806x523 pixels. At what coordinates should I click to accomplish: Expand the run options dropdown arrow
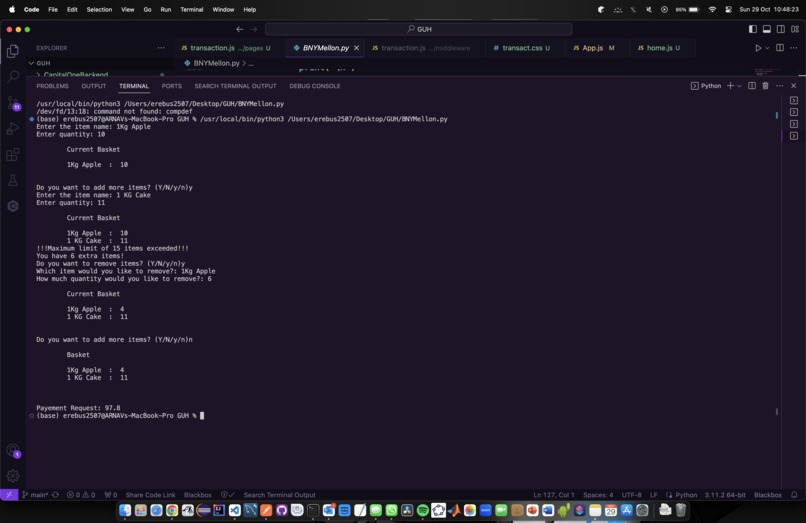(767, 48)
